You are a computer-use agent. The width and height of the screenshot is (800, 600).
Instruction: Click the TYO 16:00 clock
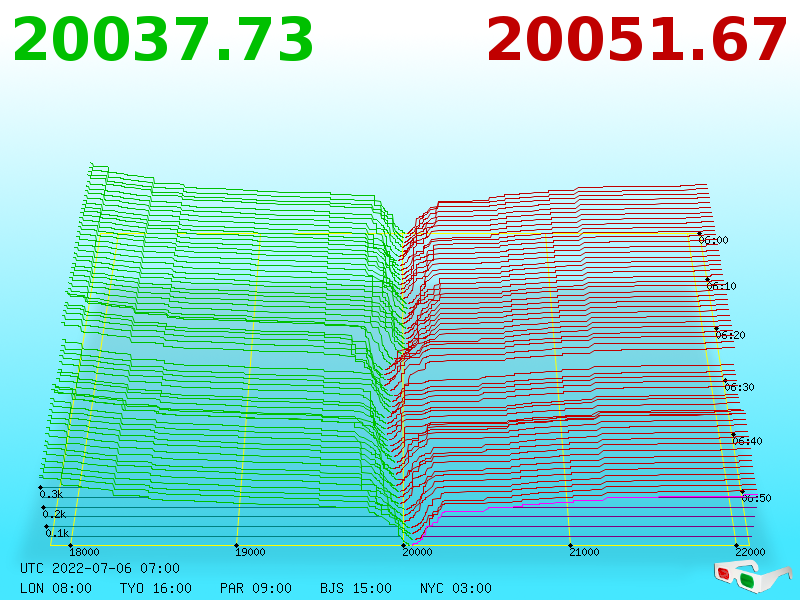click(x=156, y=588)
